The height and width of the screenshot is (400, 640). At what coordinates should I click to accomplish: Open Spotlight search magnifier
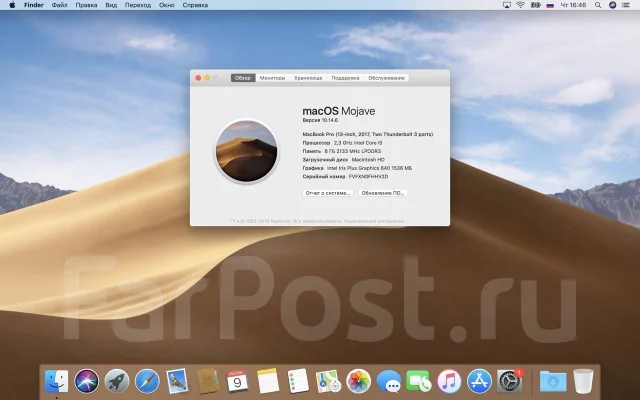pos(598,5)
